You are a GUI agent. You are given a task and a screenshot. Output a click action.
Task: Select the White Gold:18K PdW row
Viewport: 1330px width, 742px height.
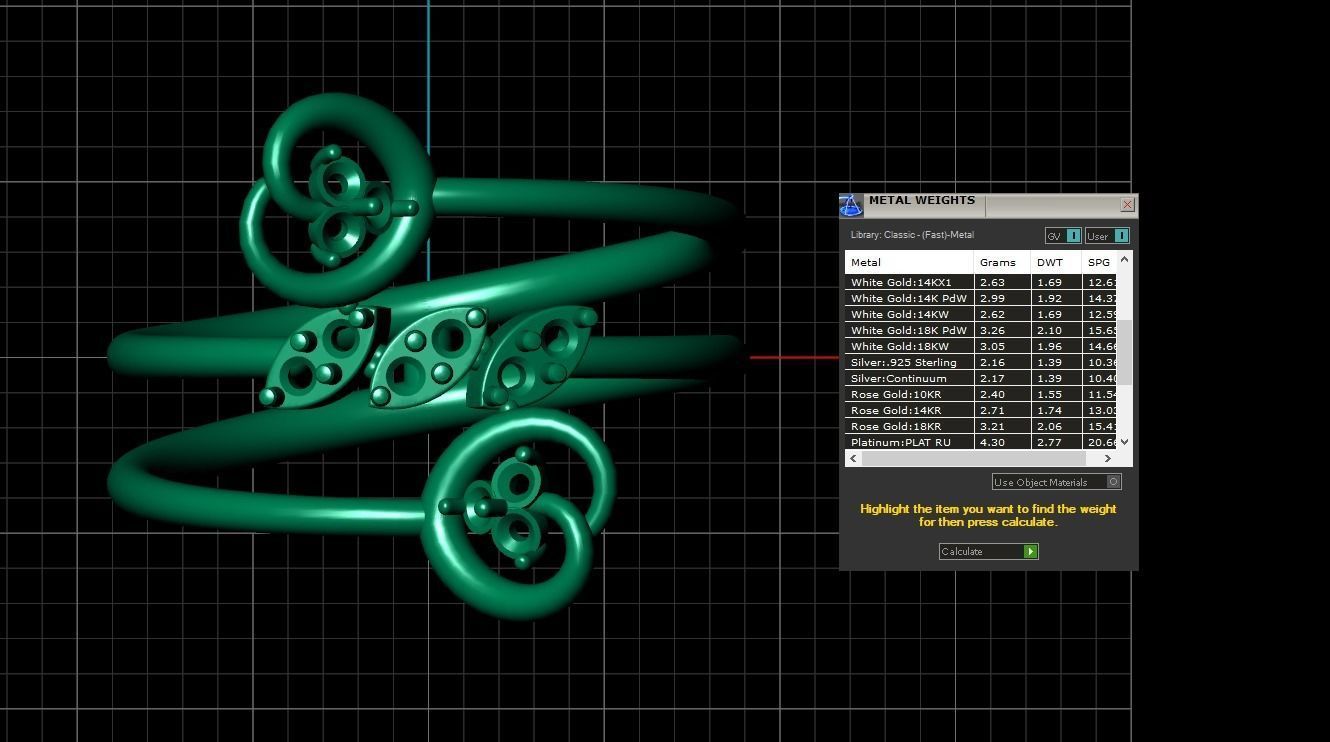[981, 330]
